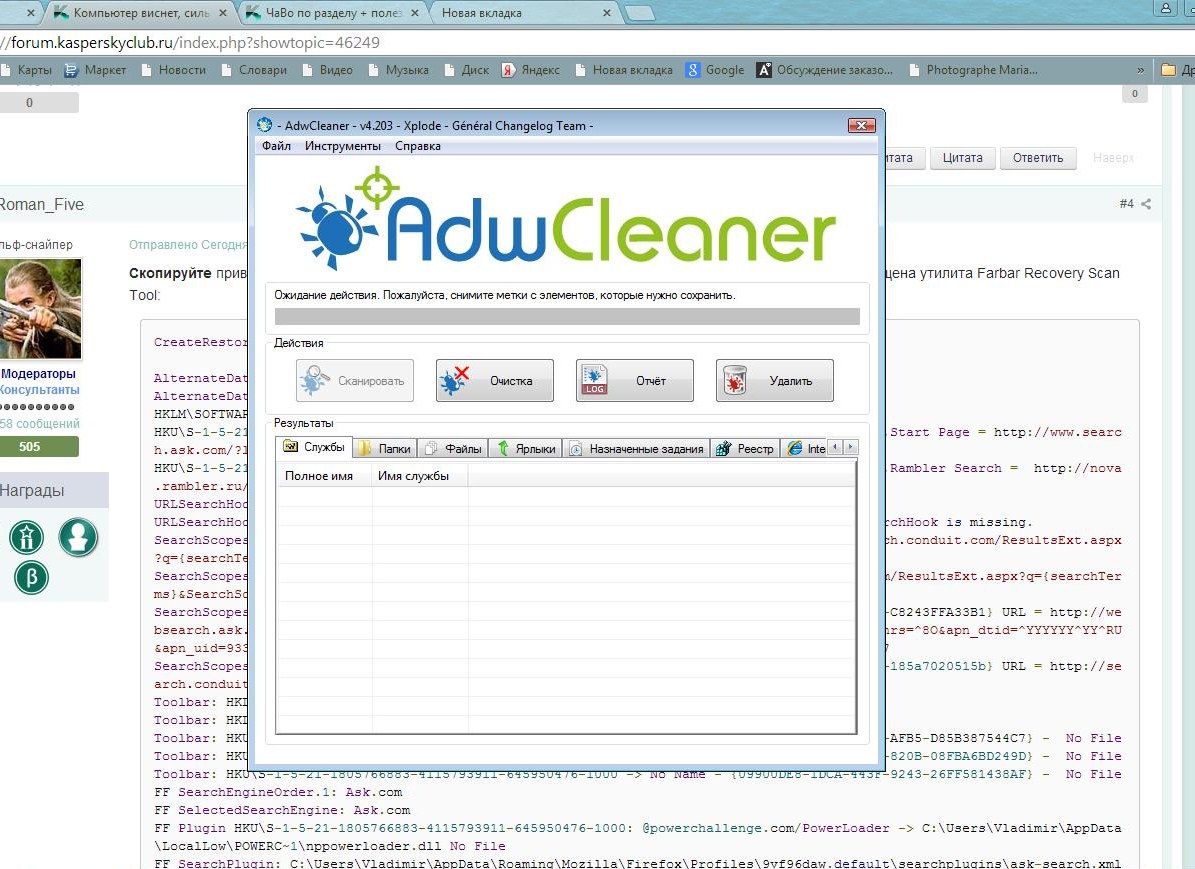Viewport: 1195px width, 869px height.
Task: Open the Справка help menu
Action: (x=418, y=146)
